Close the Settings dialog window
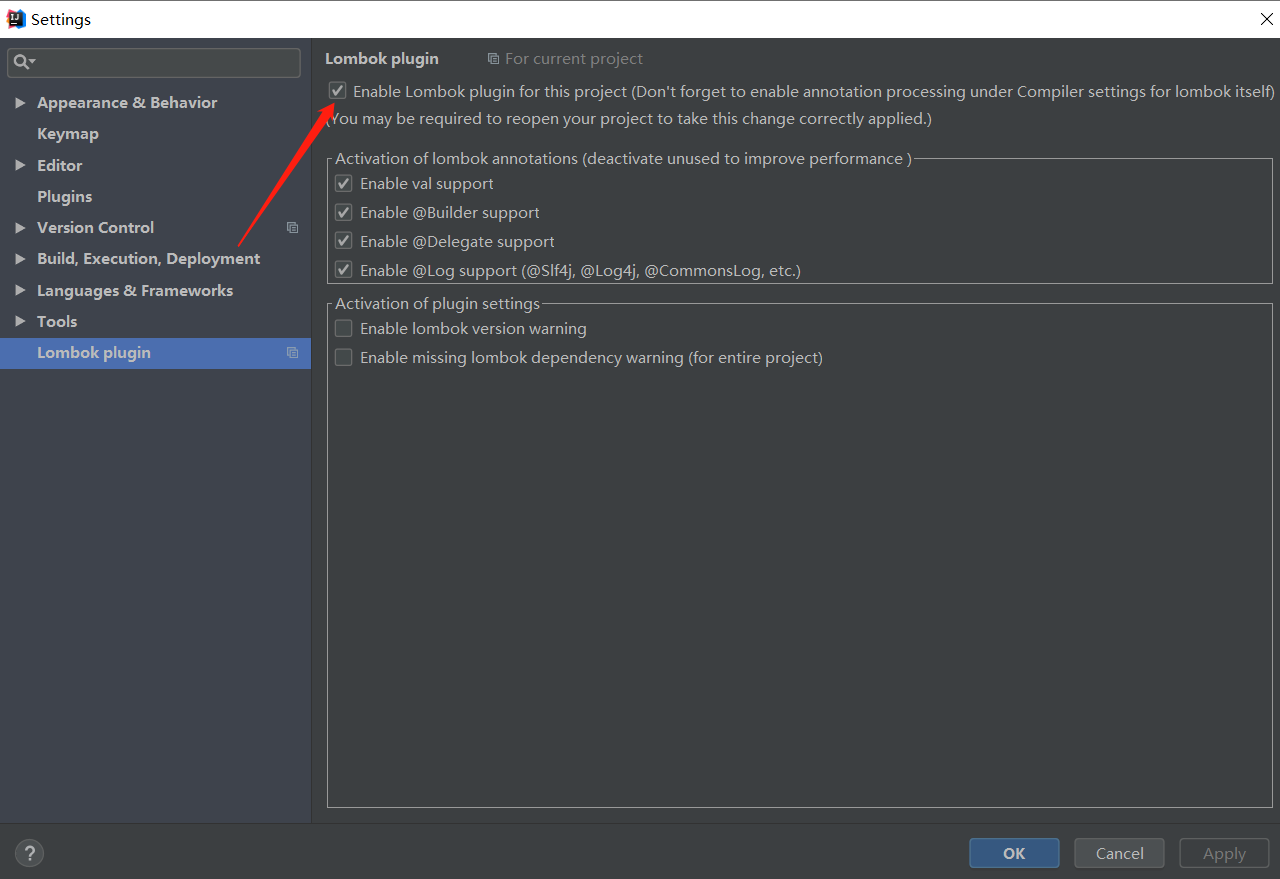Viewport: 1280px width, 879px height. (x=1266, y=19)
